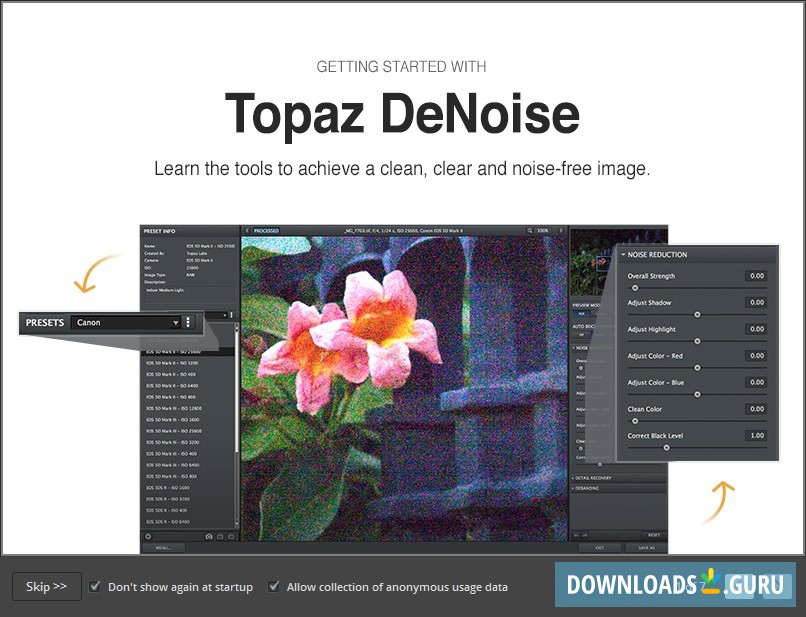806x617 pixels.
Task: Select preset EOS 5D Mark II - ISO 3200
Action: [x=172, y=363]
